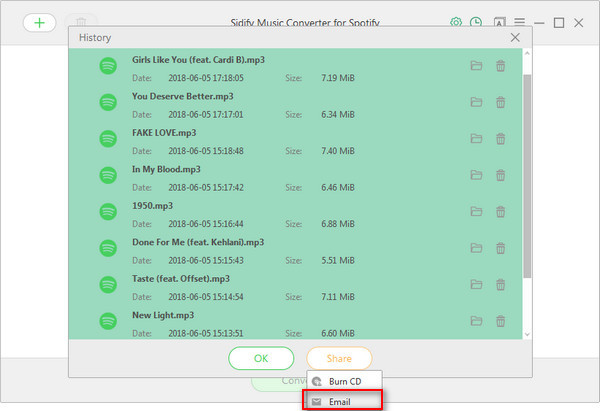Open folder for 1950.mp3

point(476,212)
